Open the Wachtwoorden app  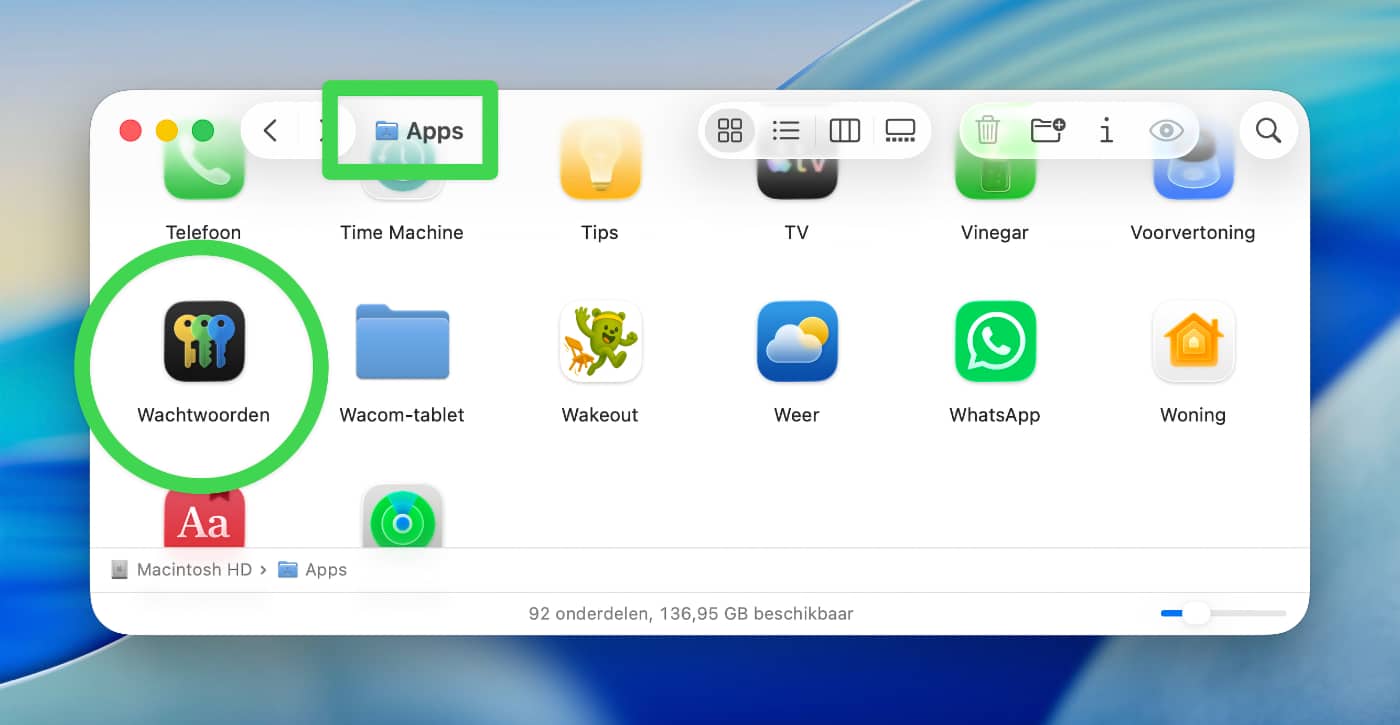204,341
